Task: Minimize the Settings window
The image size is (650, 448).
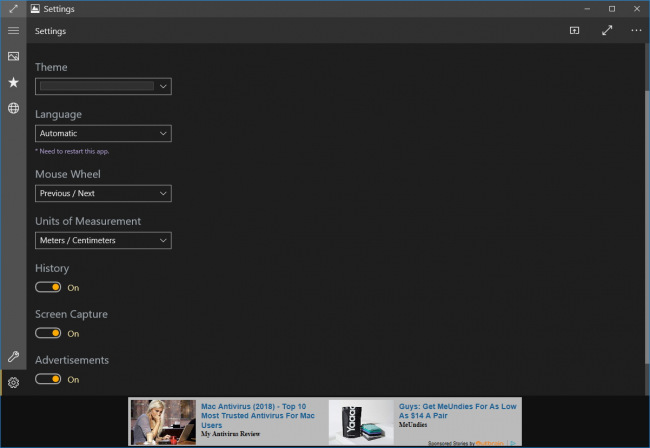Action: tap(587, 9)
